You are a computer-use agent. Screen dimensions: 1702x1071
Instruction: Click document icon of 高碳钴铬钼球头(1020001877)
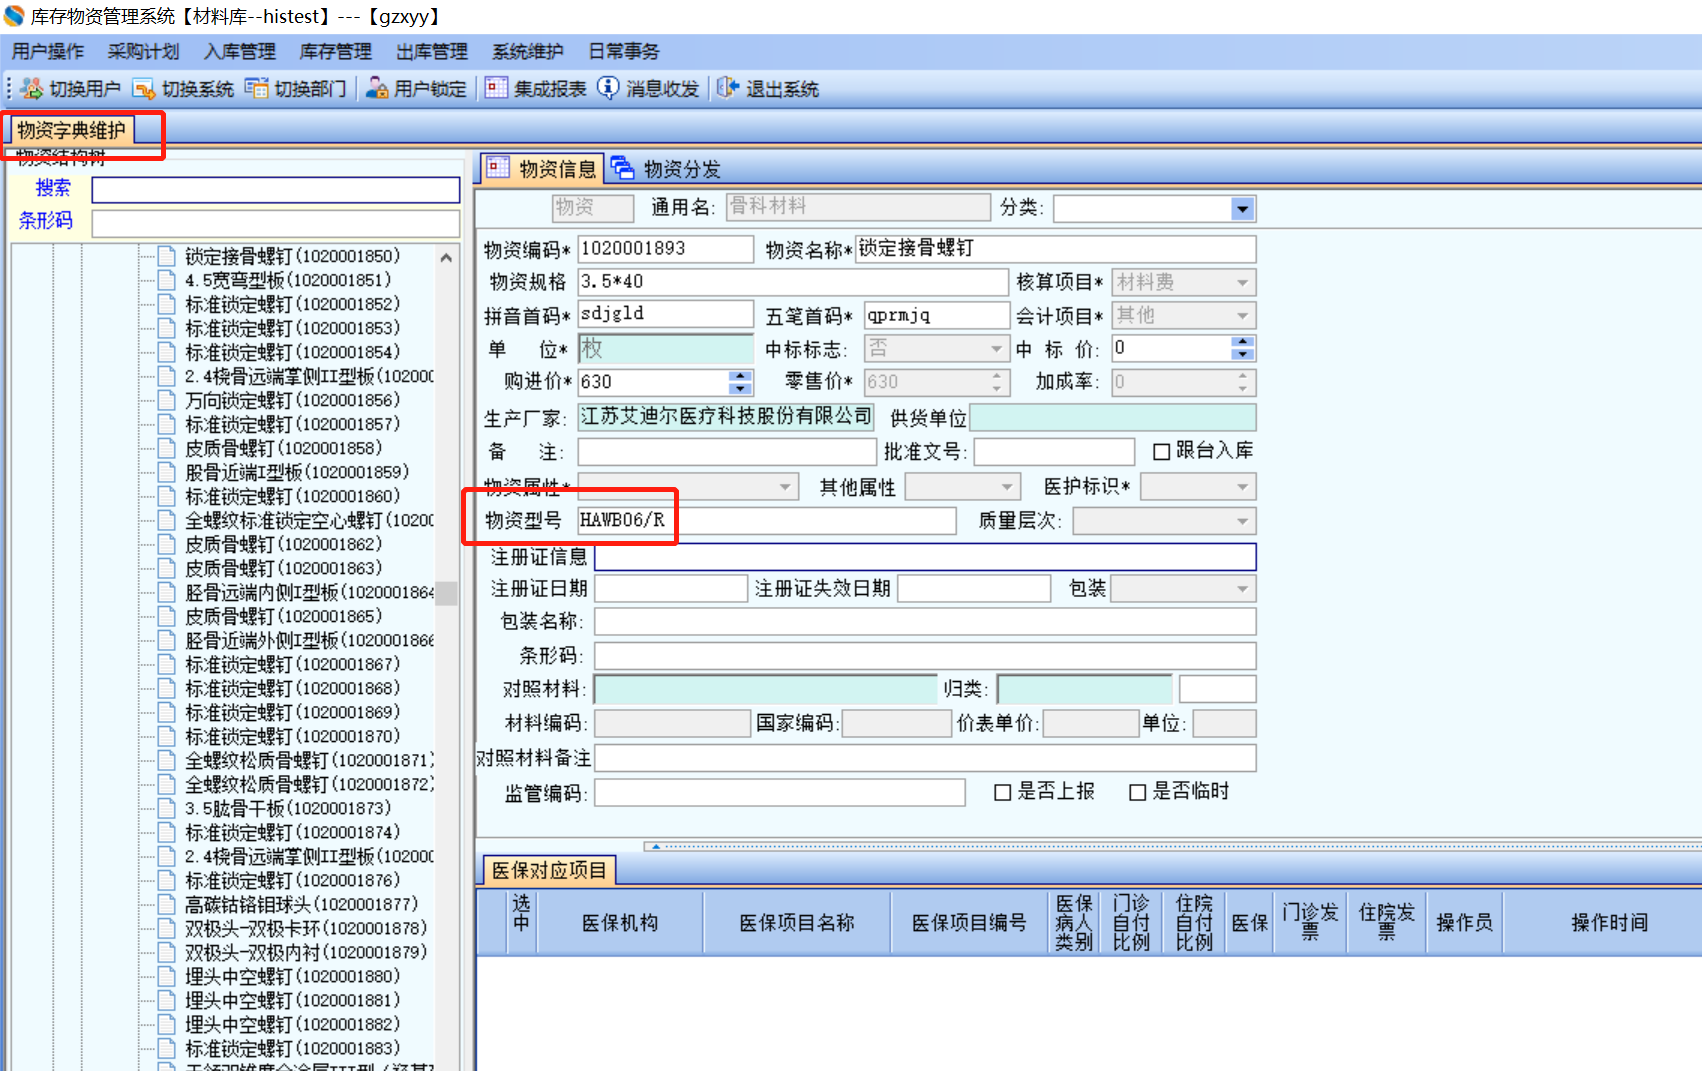click(167, 904)
